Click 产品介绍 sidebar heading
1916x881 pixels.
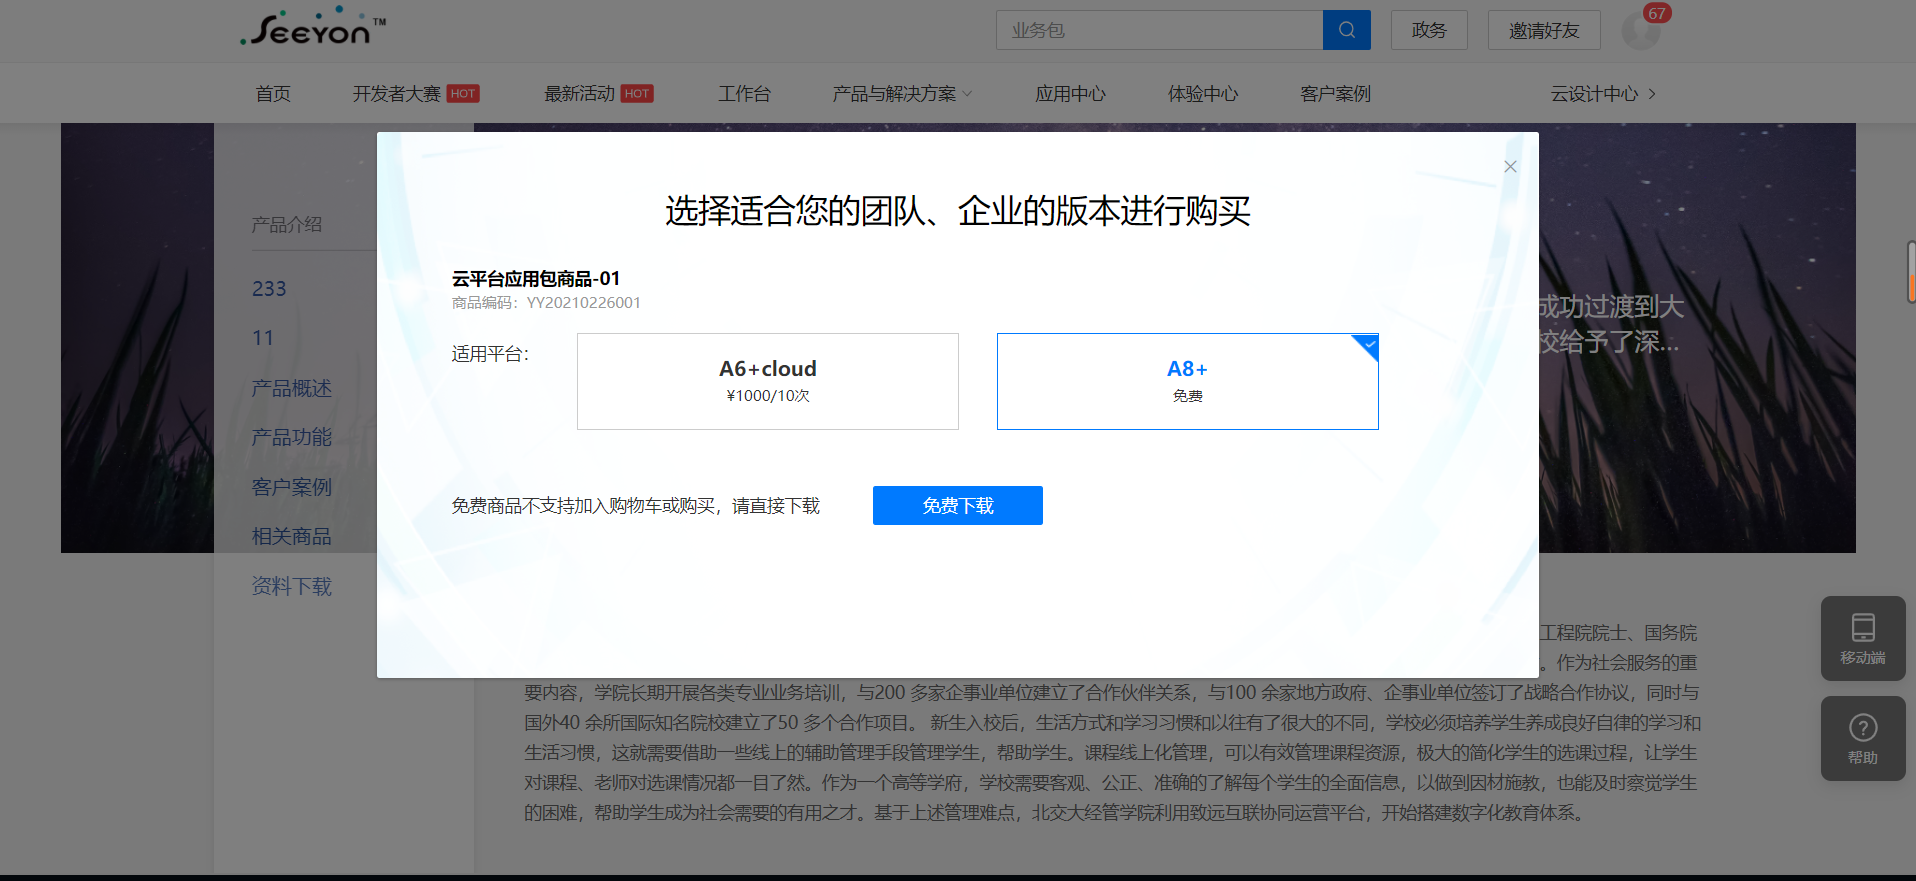coord(287,225)
